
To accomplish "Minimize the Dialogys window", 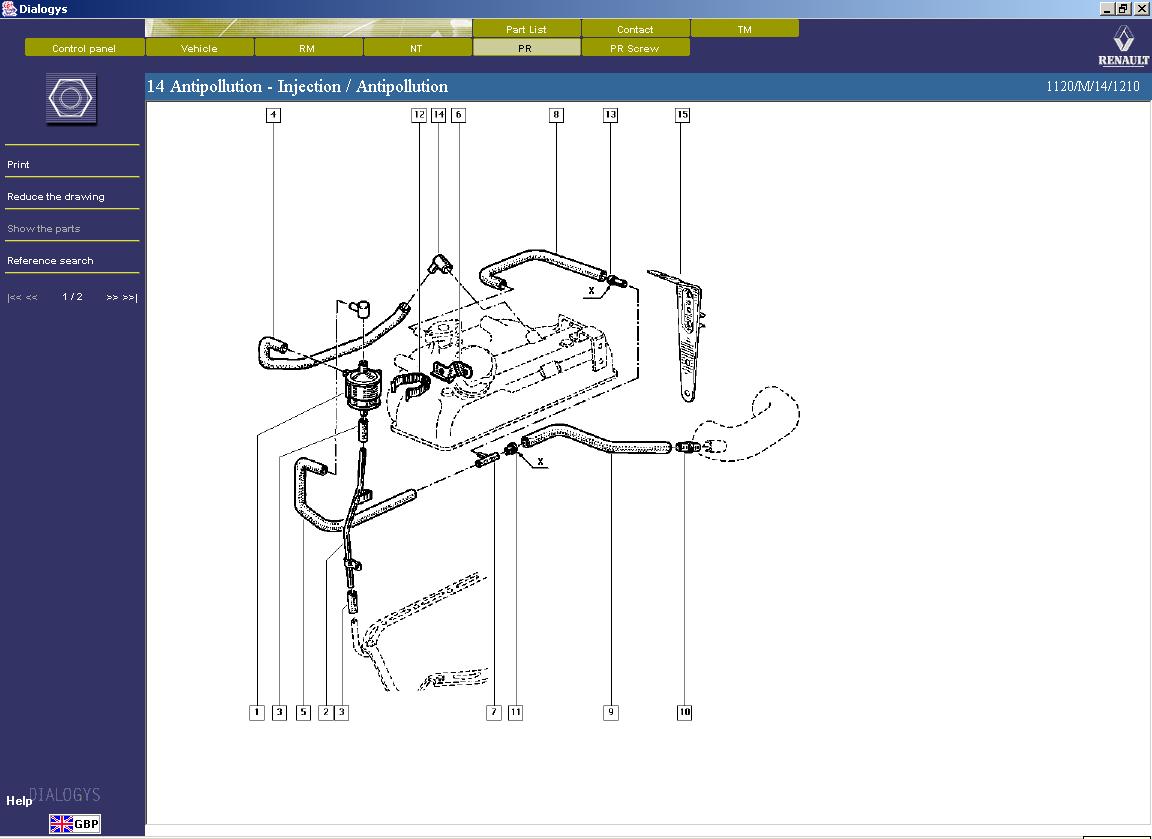I will tap(1107, 9).
